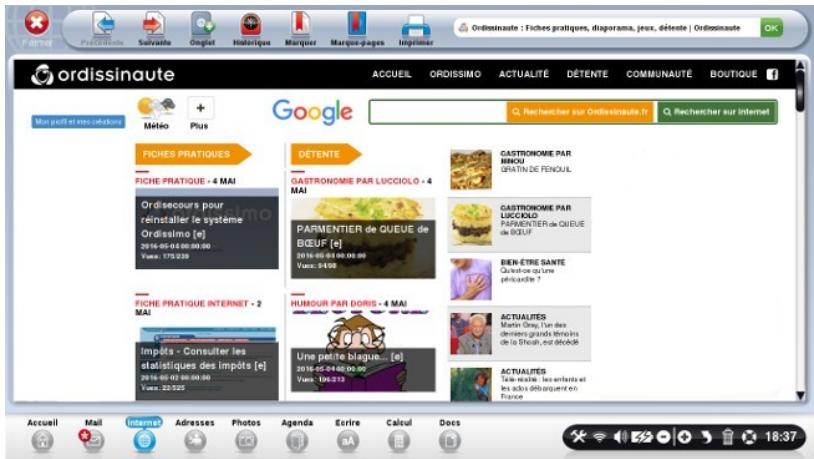Click Rechercher sur Ordissinaute.fr
The width and height of the screenshot is (814, 459).
[x=581, y=112]
